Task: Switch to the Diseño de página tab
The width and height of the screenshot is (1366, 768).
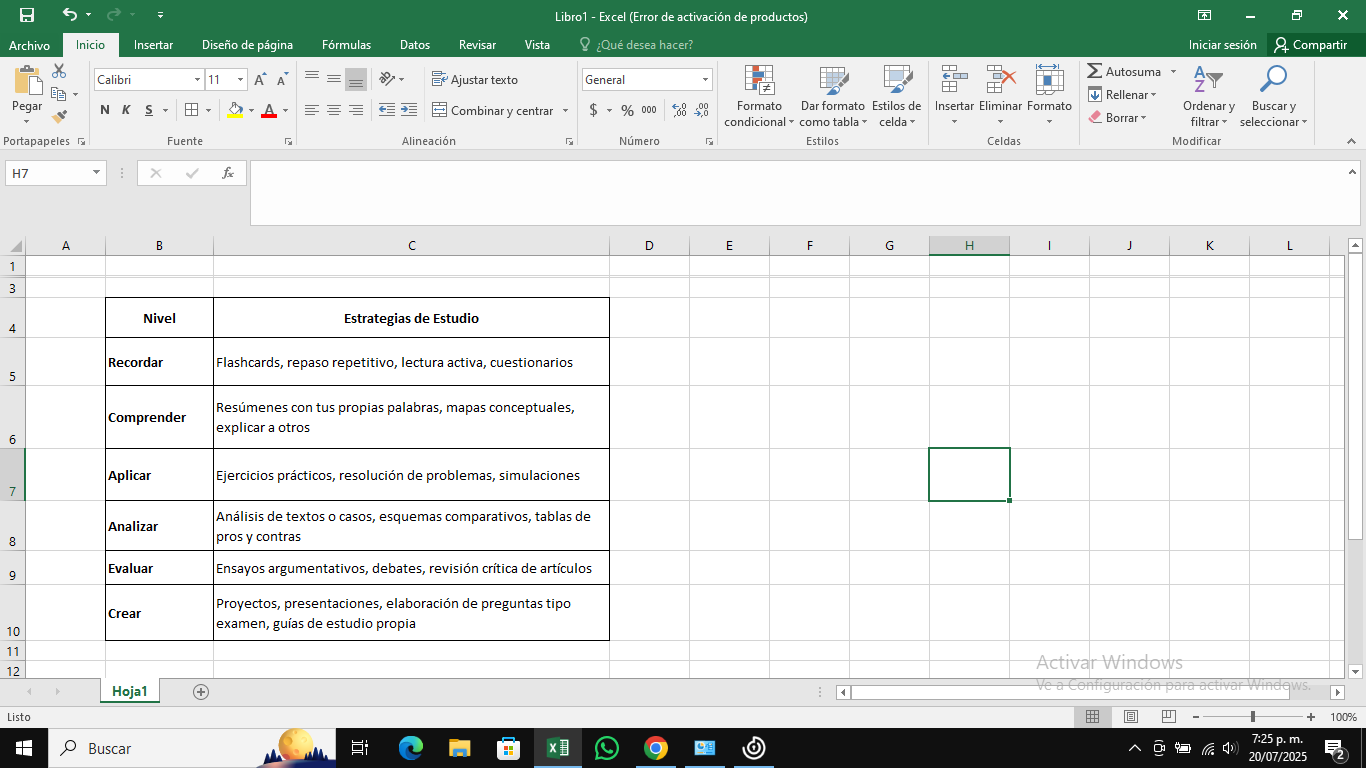Action: (247, 45)
